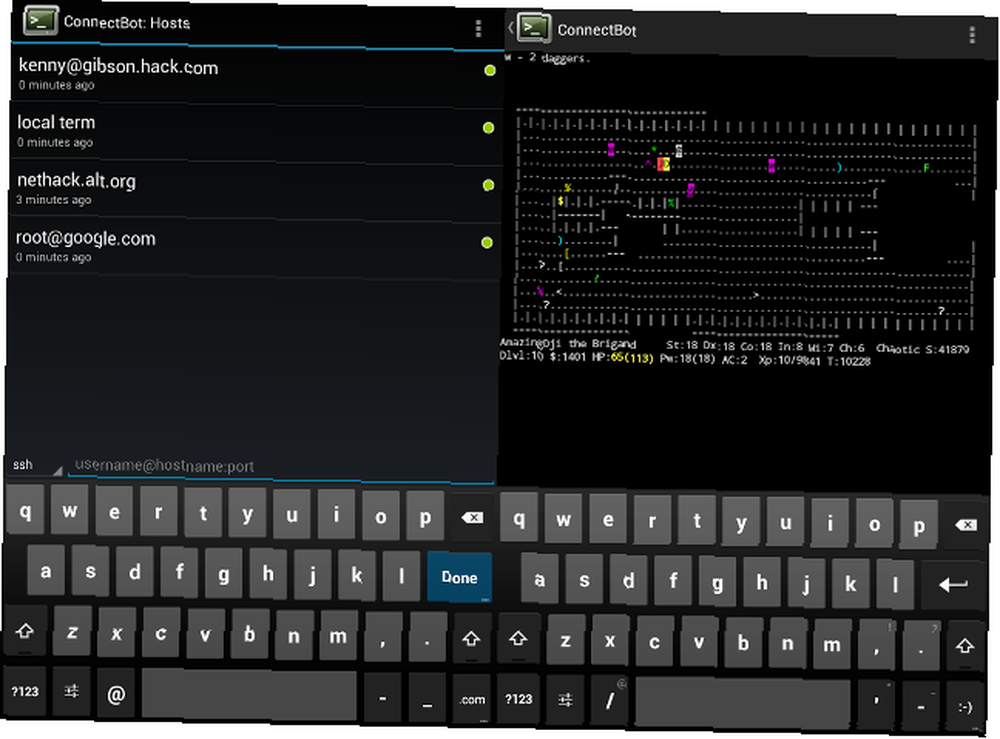
Task: Tap the .com key on left keyboard
Action: click(471, 700)
